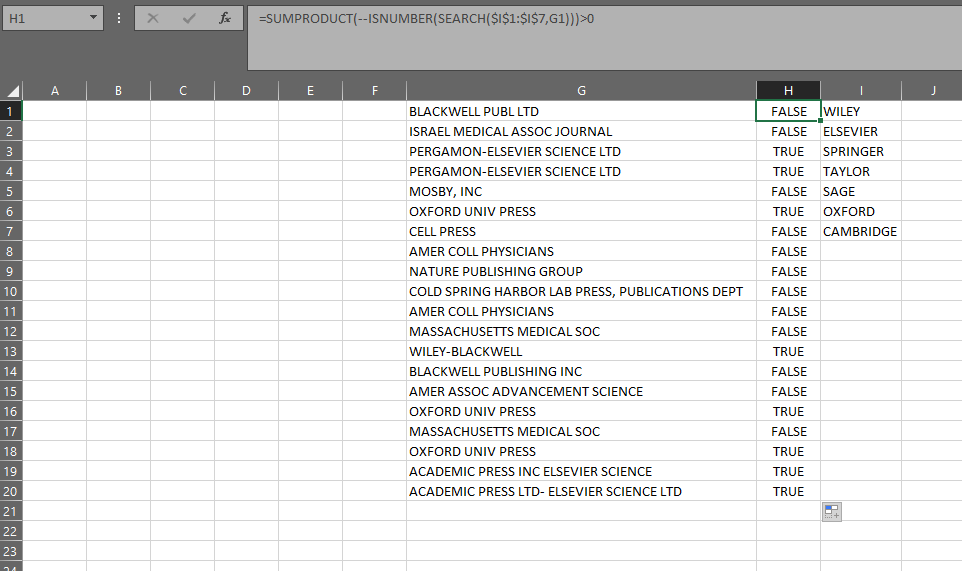This screenshot has height=571, width=962.
Task: Select column F header
Action: point(374,91)
